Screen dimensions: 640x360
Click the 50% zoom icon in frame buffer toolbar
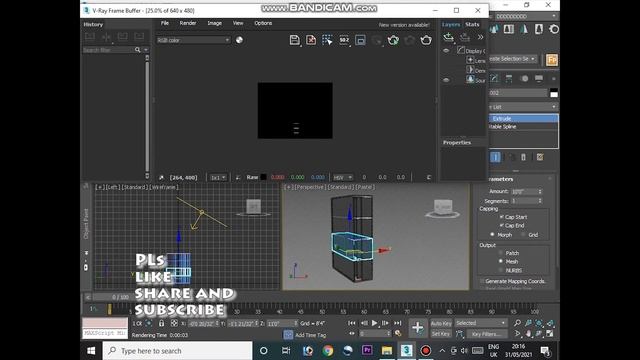coord(344,40)
